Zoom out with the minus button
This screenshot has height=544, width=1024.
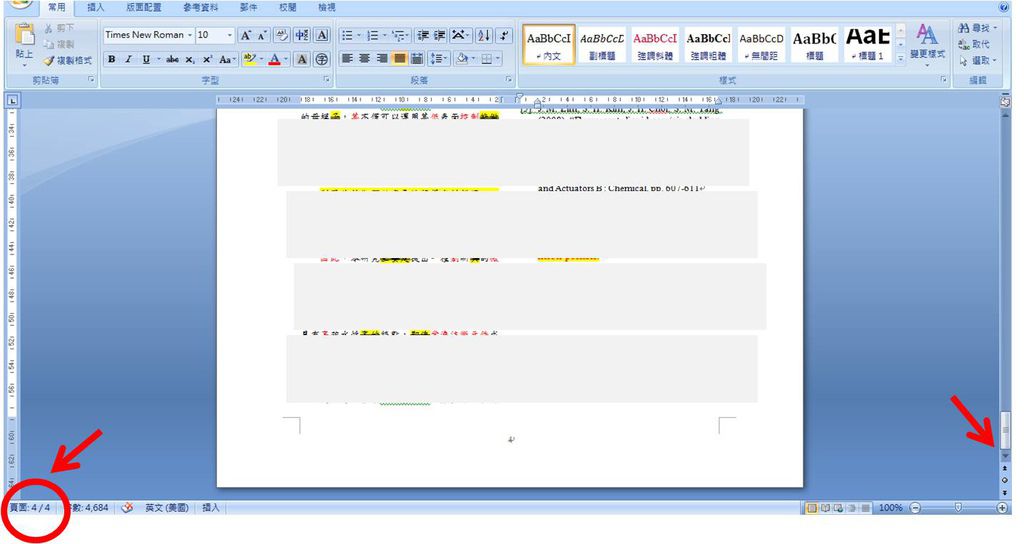pyautogui.click(x=915, y=507)
